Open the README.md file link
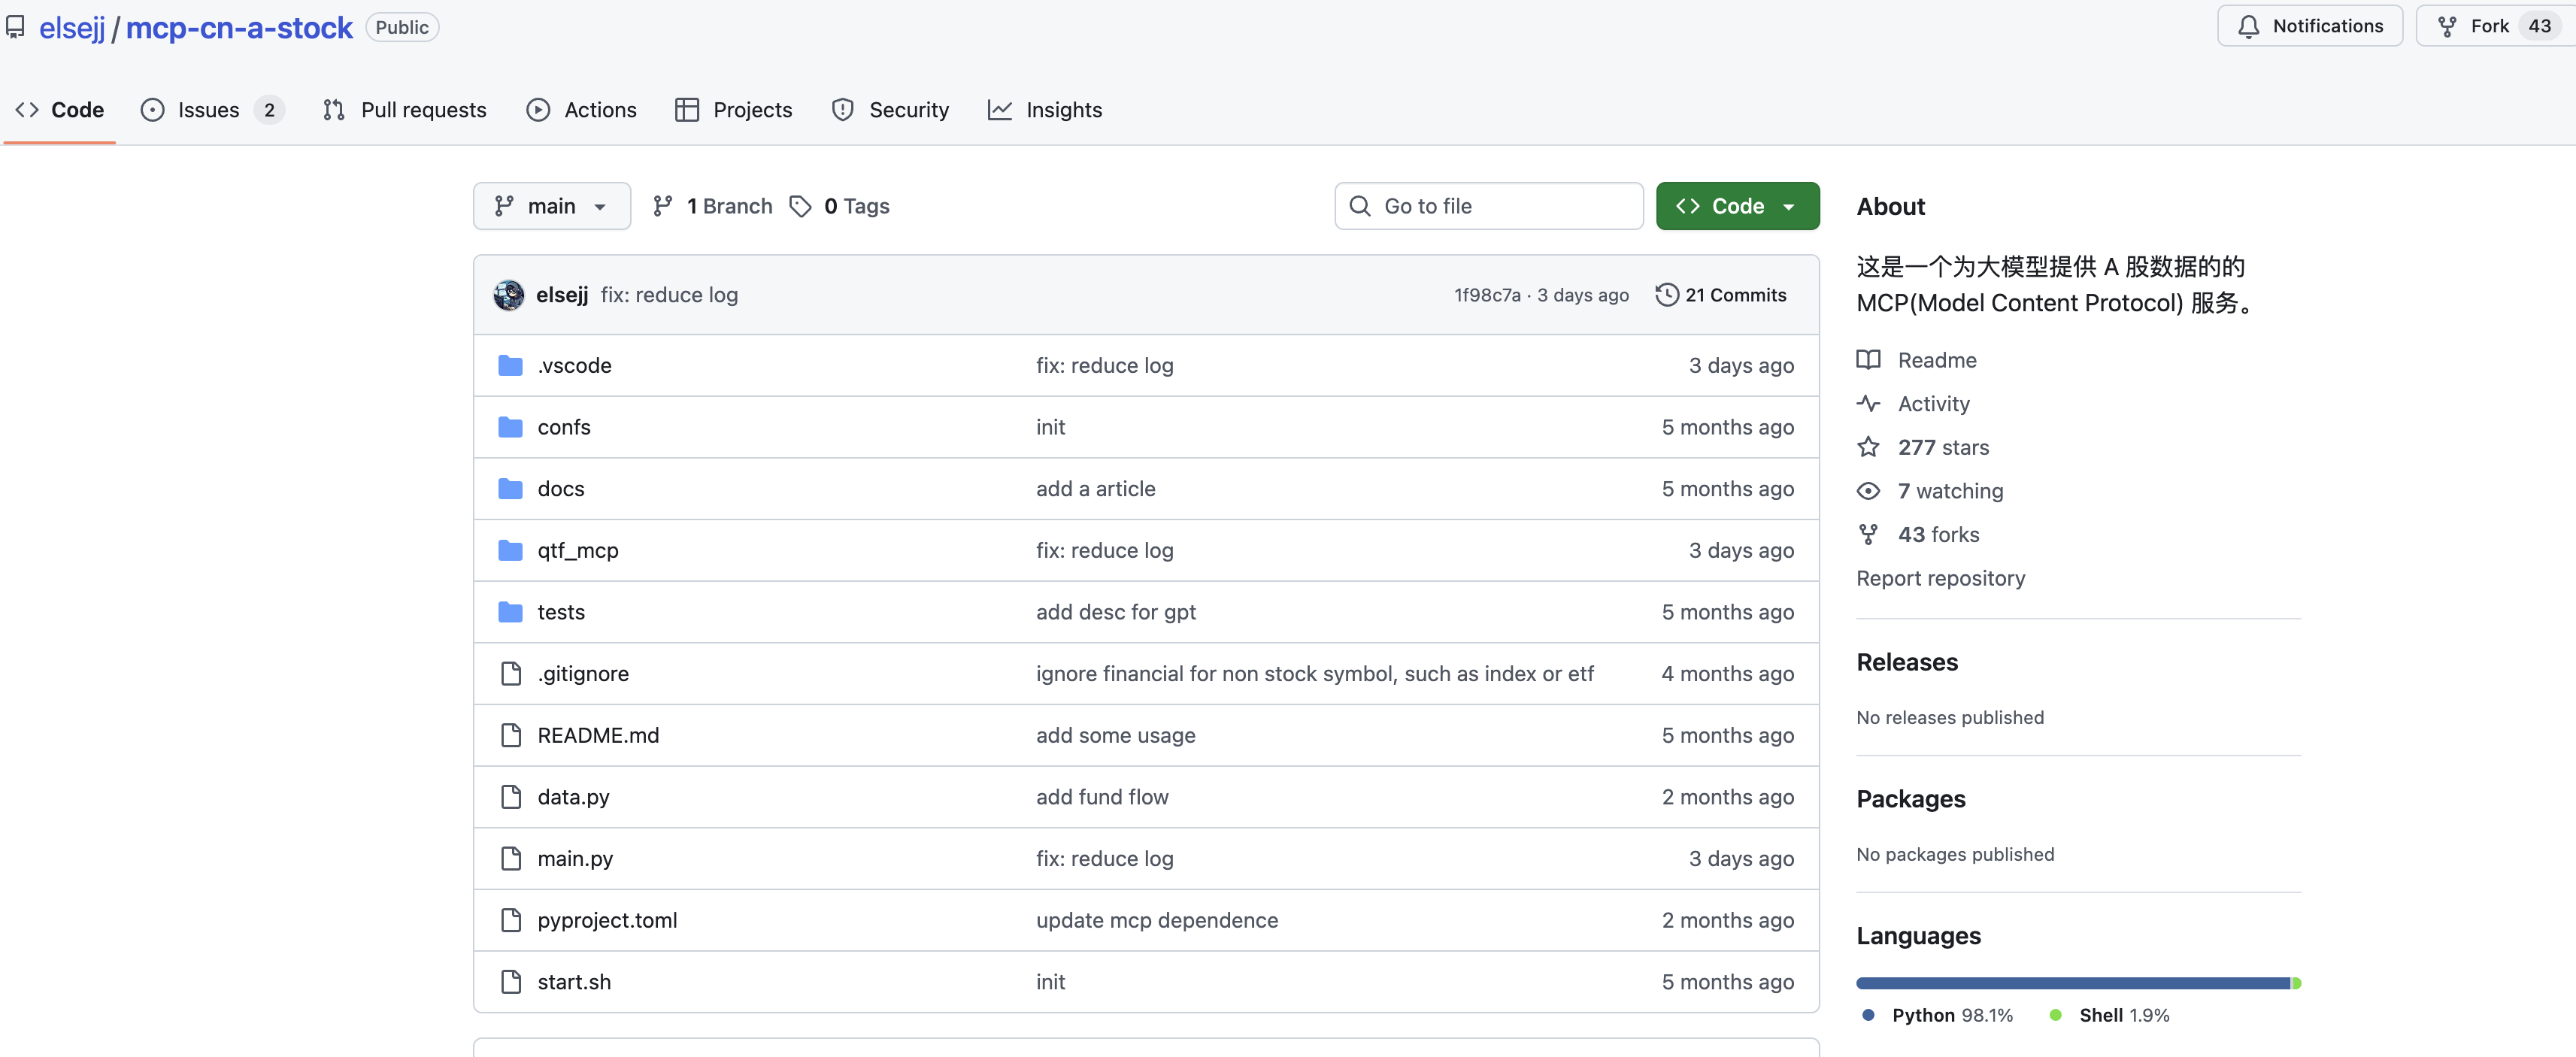Viewport: 2576px width, 1057px height. [x=598, y=736]
